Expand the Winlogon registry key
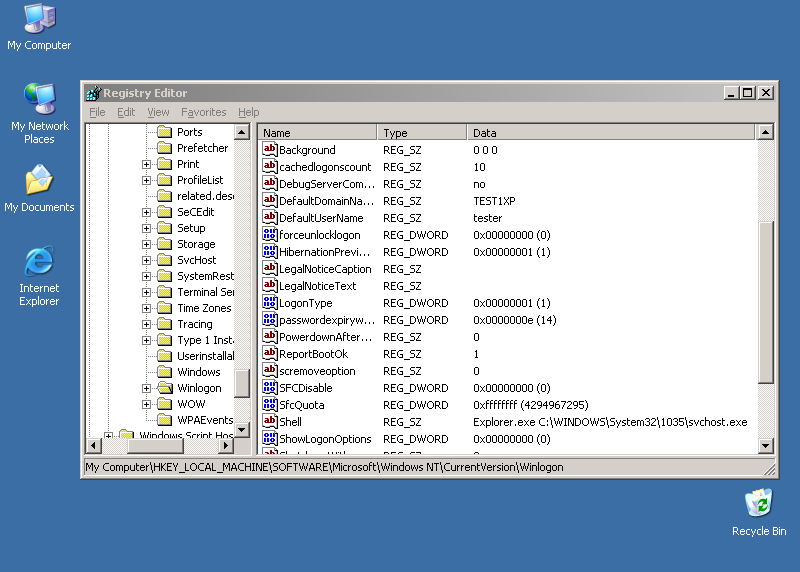Viewport: 800px width, 572px height. (x=146, y=388)
